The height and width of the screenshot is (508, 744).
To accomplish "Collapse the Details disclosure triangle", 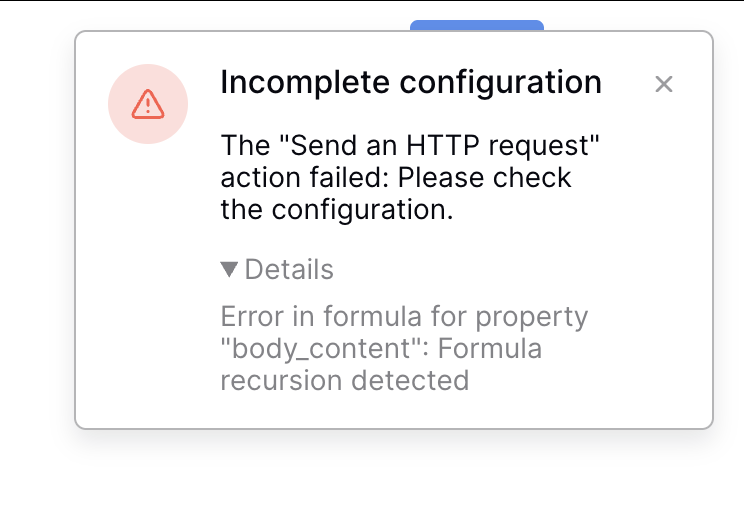I will (x=229, y=269).
